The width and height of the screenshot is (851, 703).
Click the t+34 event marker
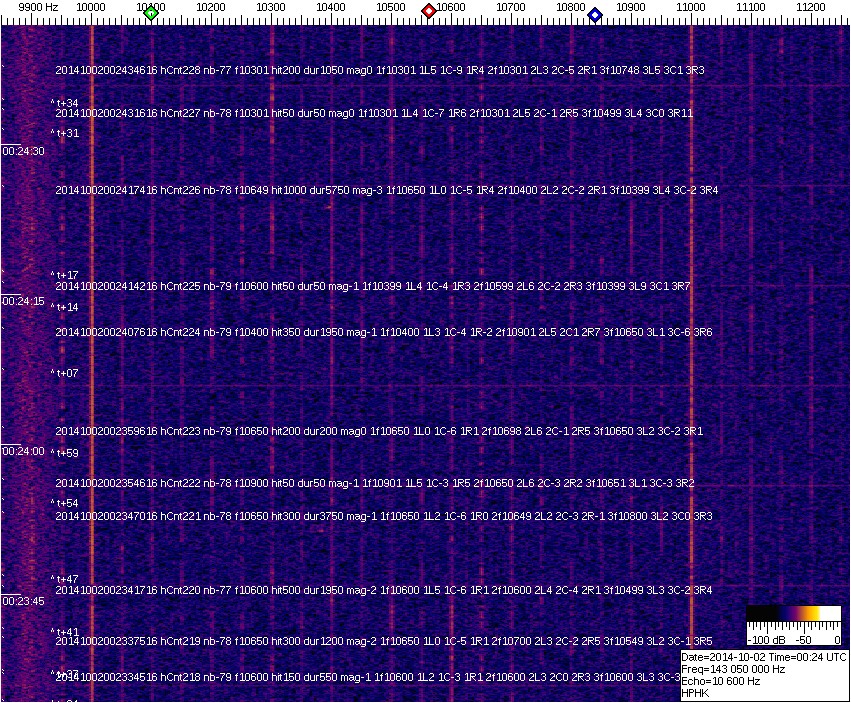pos(66,102)
